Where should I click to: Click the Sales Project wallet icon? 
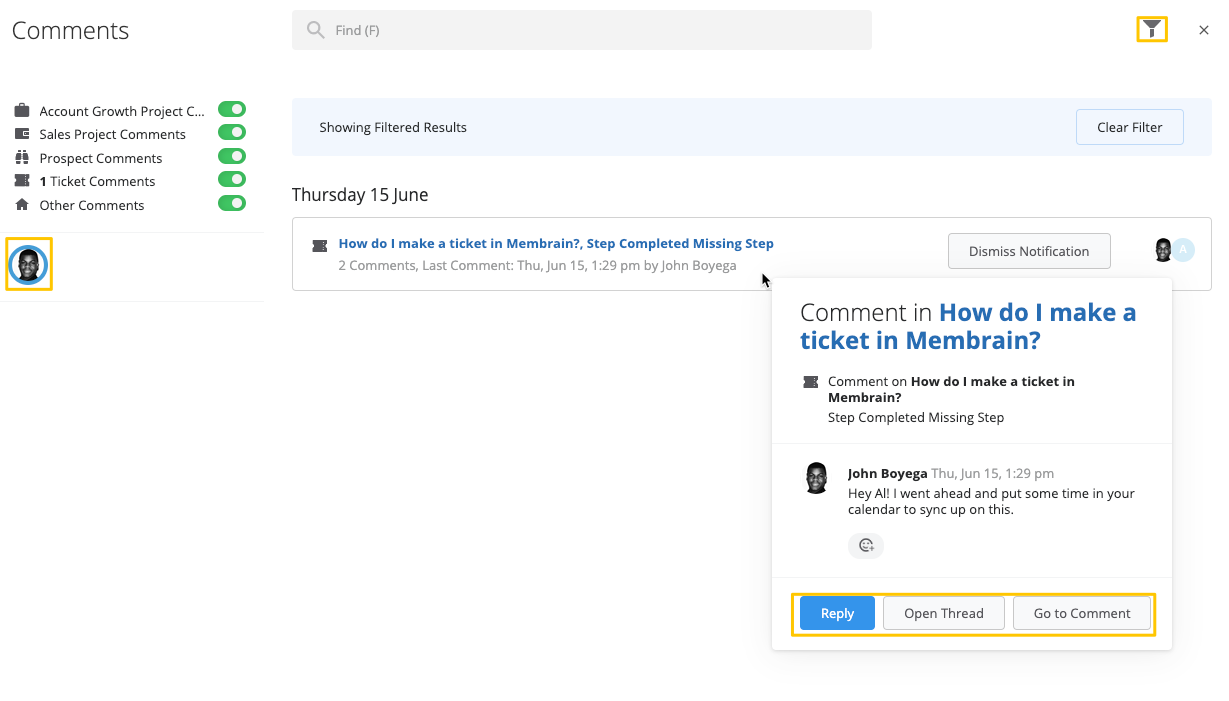click(22, 134)
